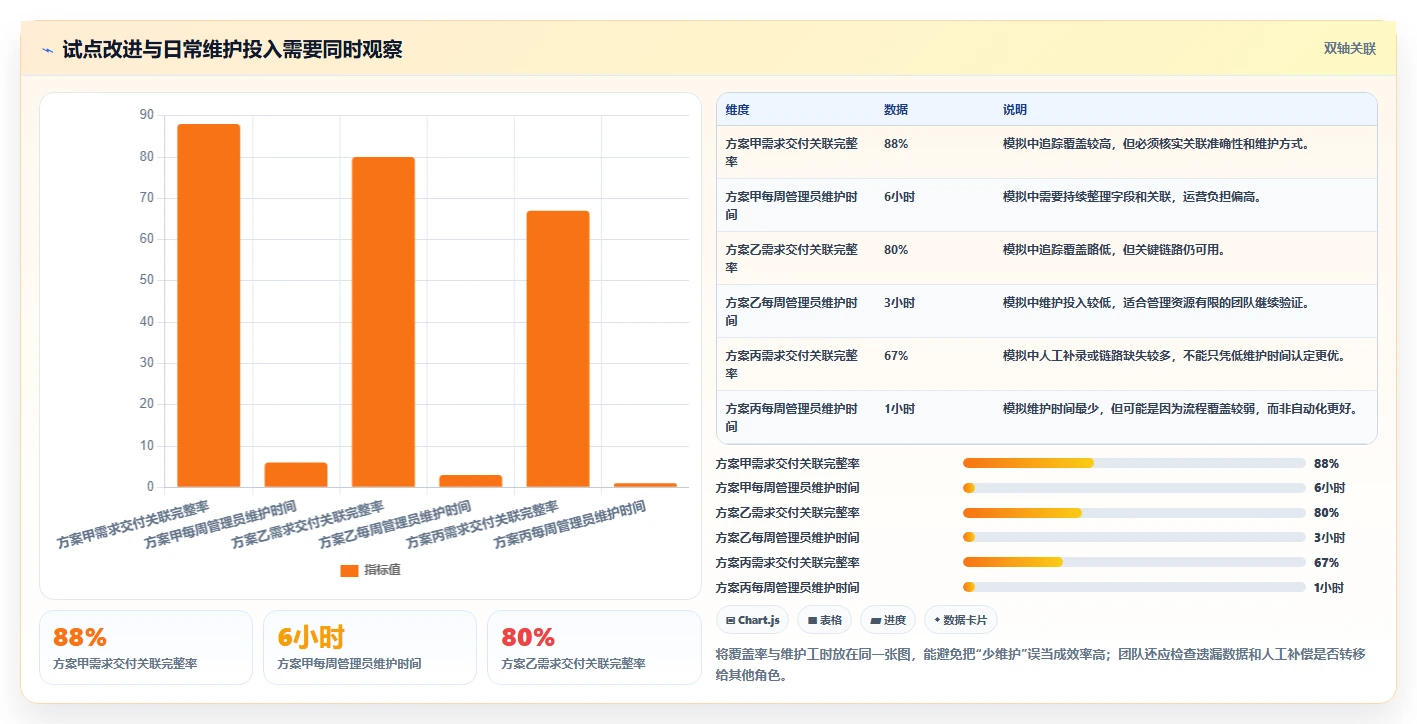
Task: Click the 6小时 progress bar for 方案甲每周管理员维护时间
Action: point(1134,488)
